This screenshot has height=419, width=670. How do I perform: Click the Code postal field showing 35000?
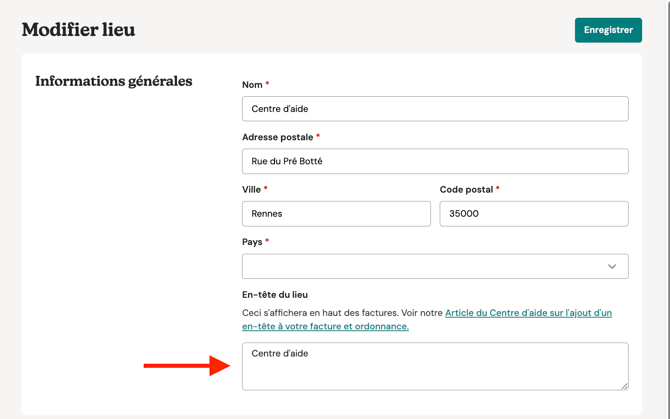[534, 214]
